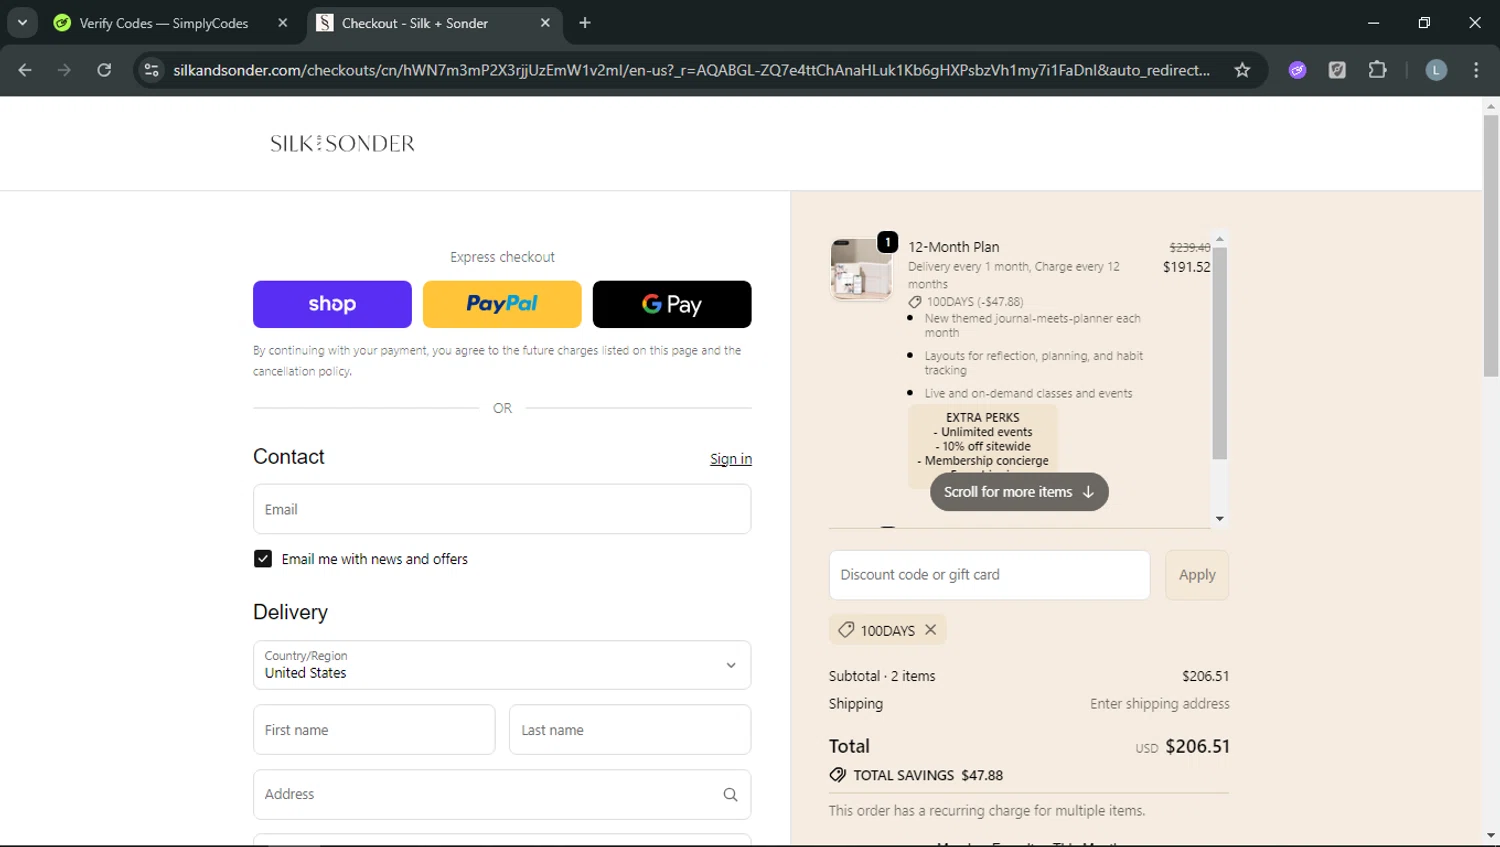
Task: Focus the Email input field
Action: (502, 509)
